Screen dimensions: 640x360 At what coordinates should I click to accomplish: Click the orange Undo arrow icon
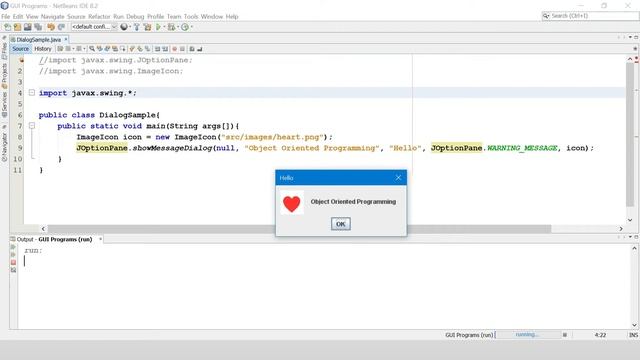click(x=51, y=27)
